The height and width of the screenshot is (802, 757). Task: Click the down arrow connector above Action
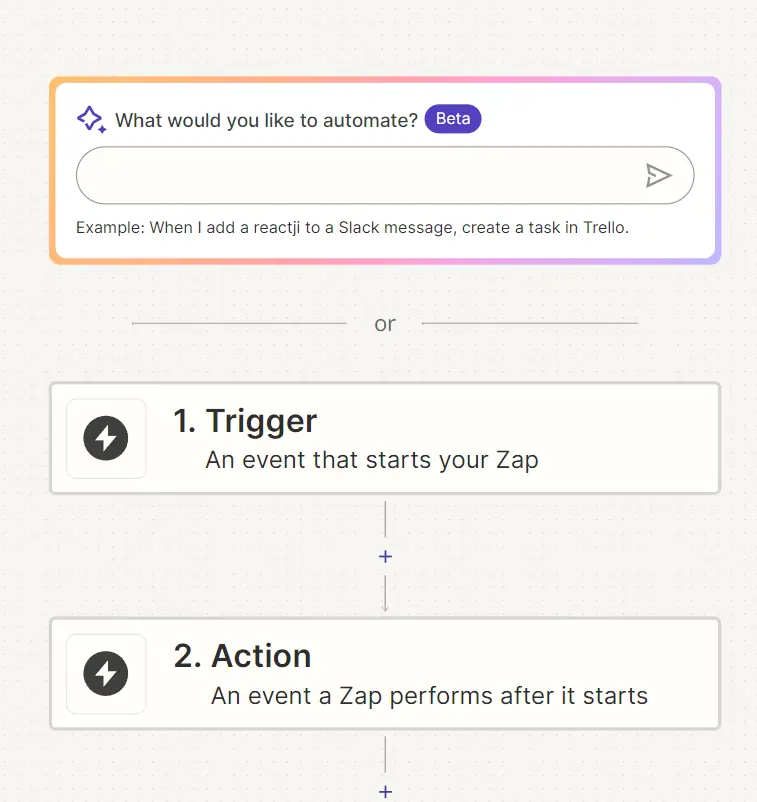(385, 593)
